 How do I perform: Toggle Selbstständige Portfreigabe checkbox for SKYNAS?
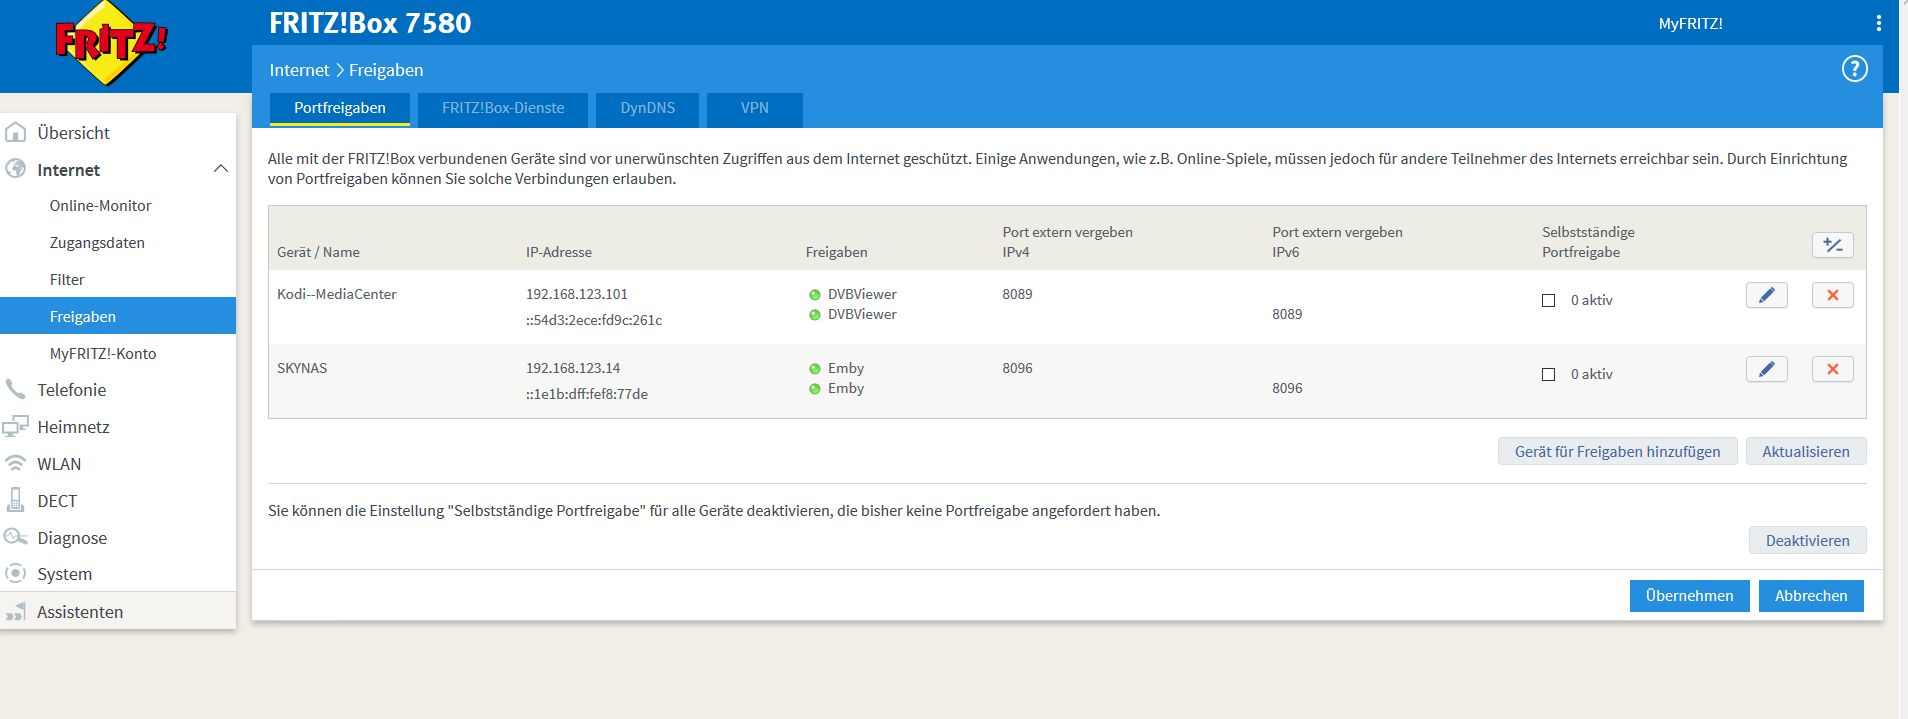pyautogui.click(x=1549, y=374)
